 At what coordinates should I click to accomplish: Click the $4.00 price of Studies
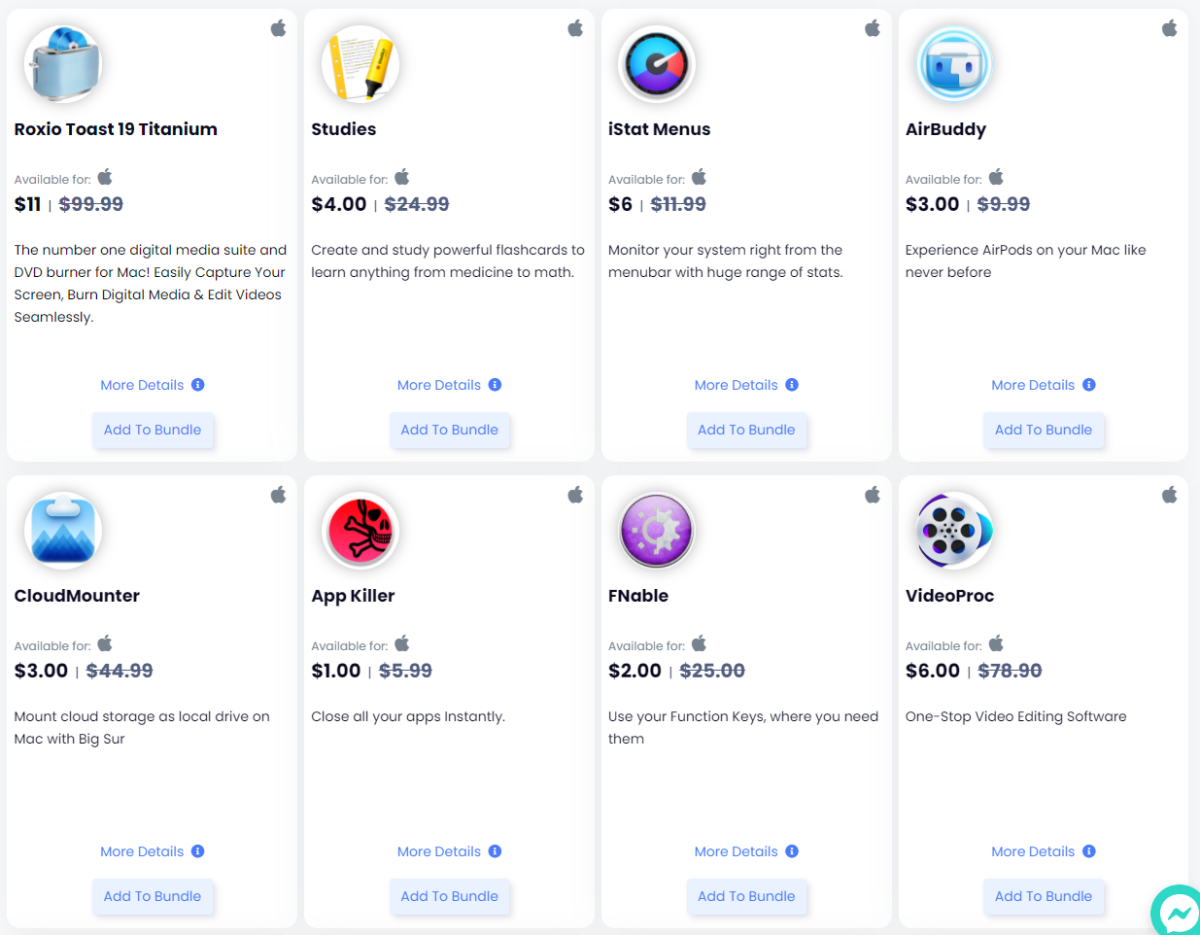coord(339,204)
